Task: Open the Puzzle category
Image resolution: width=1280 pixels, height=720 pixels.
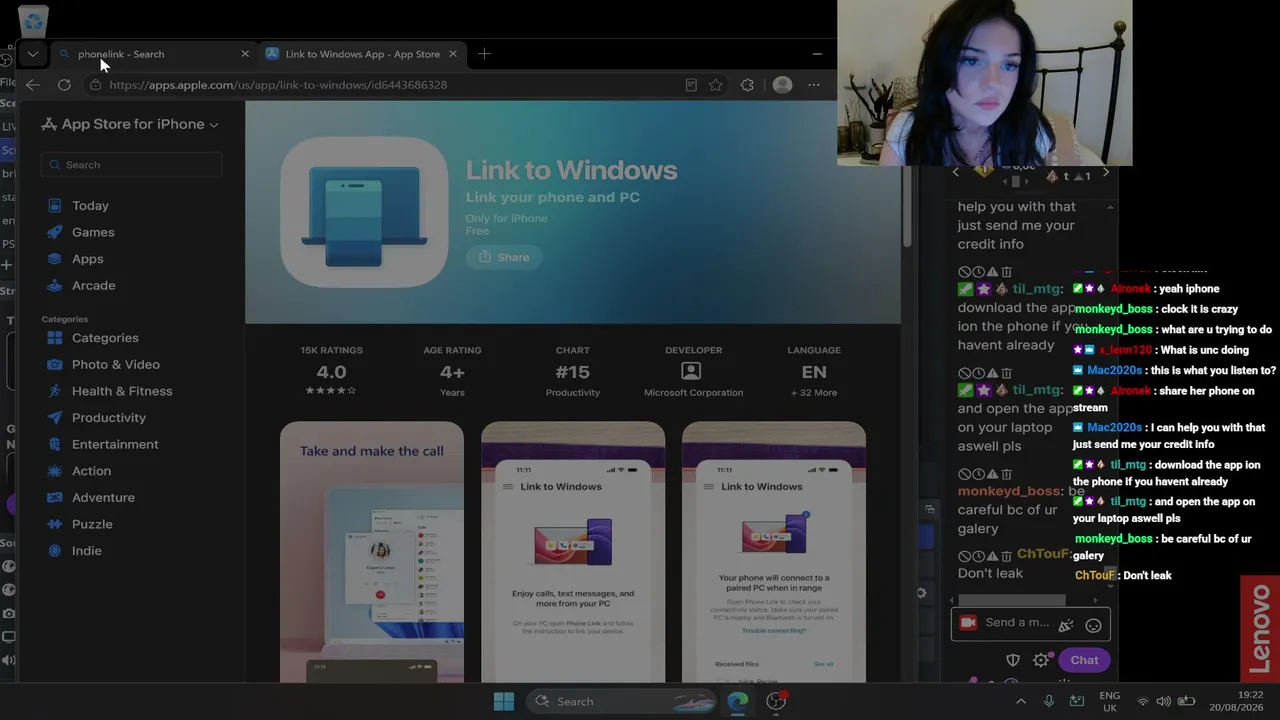Action: (x=92, y=524)
